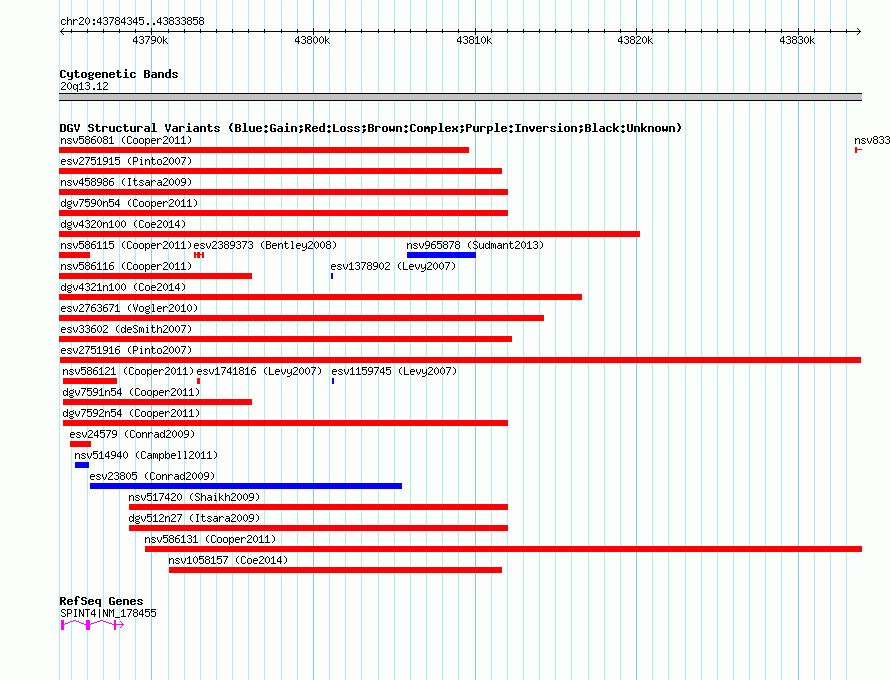Click the dgv4320n100 (Coe2014) red bar
Viewport: 890px width, 680px height.
pyautogui.click(x=350, y=234)
